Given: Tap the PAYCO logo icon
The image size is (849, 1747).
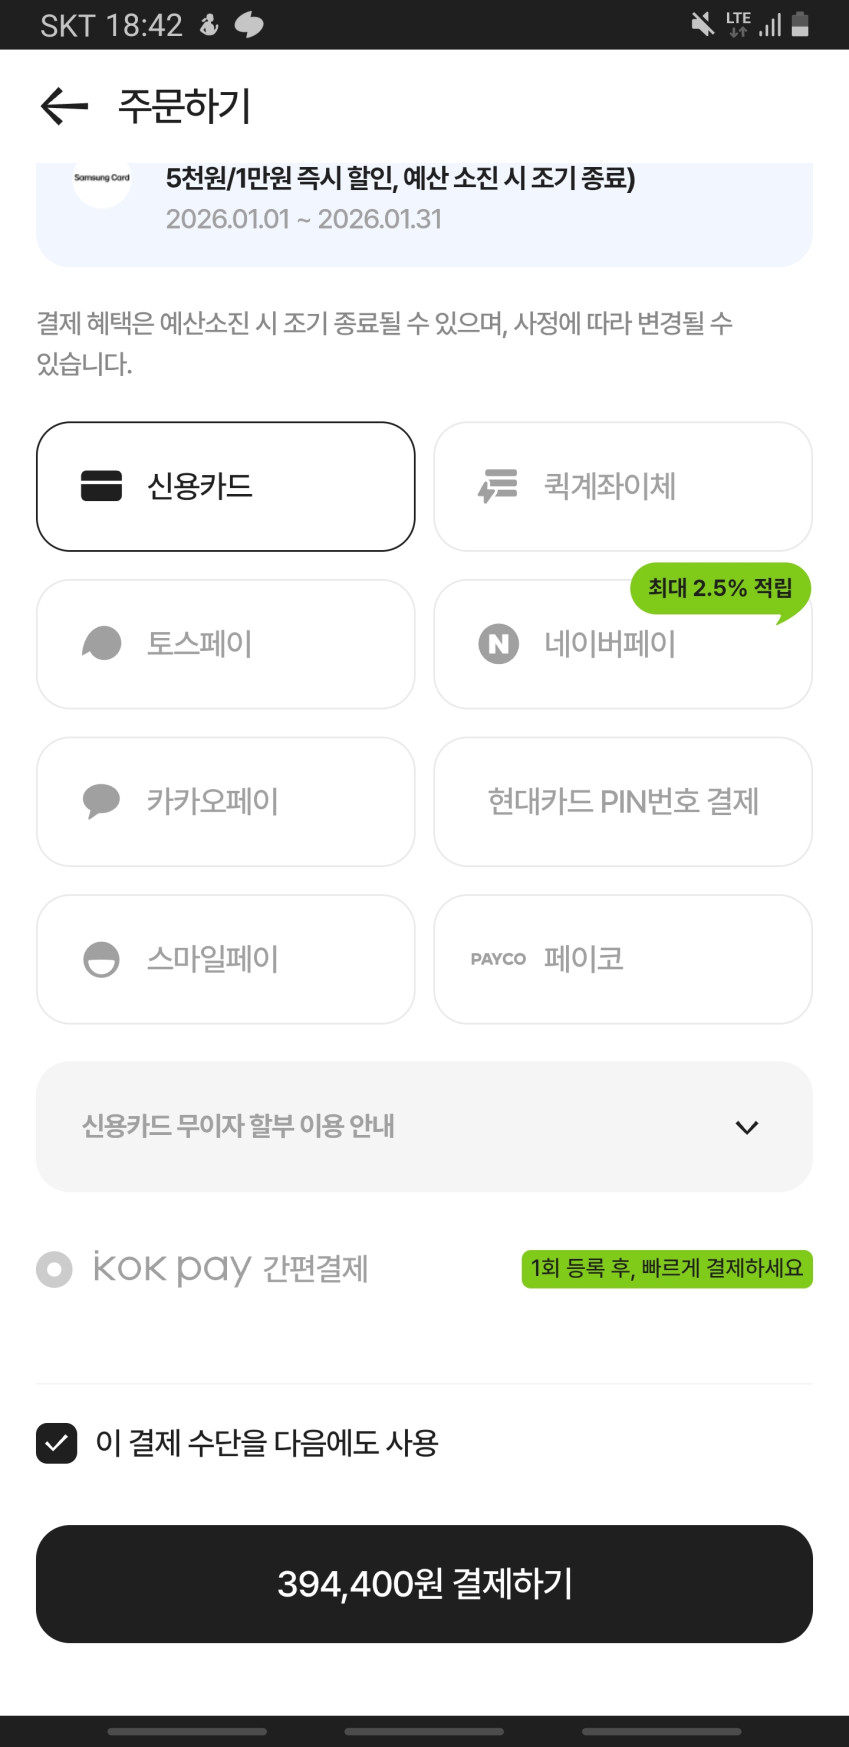Looking at the screenshot, I should pos(498,959).
